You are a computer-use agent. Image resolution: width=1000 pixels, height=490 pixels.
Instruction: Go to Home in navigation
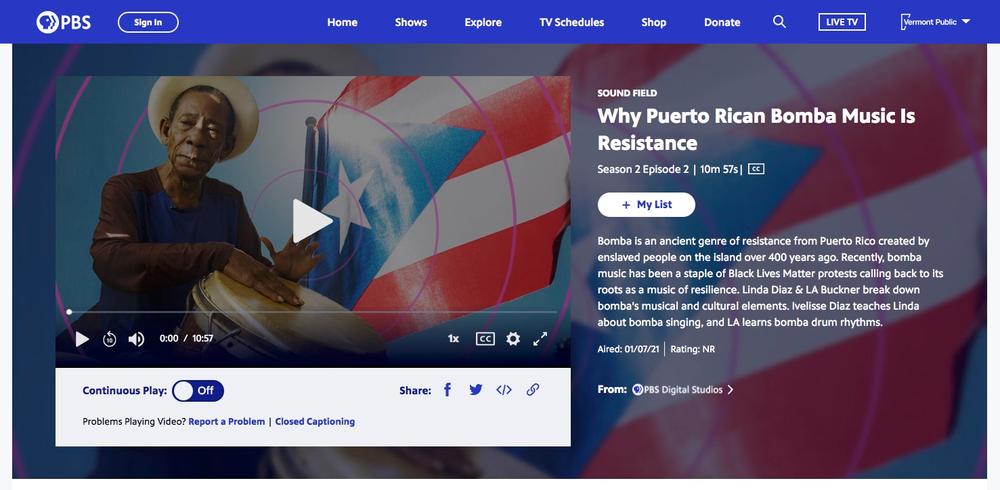(x=342, y=22)
